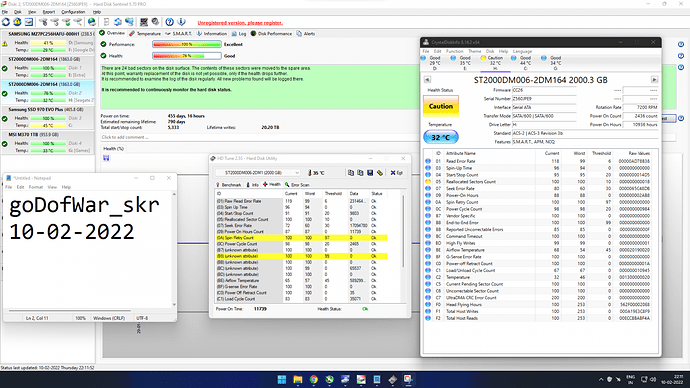This screenshot has width=690, height=388.
Task: Click the Exit button in HD Tune
Action: [x=396, y=173]
